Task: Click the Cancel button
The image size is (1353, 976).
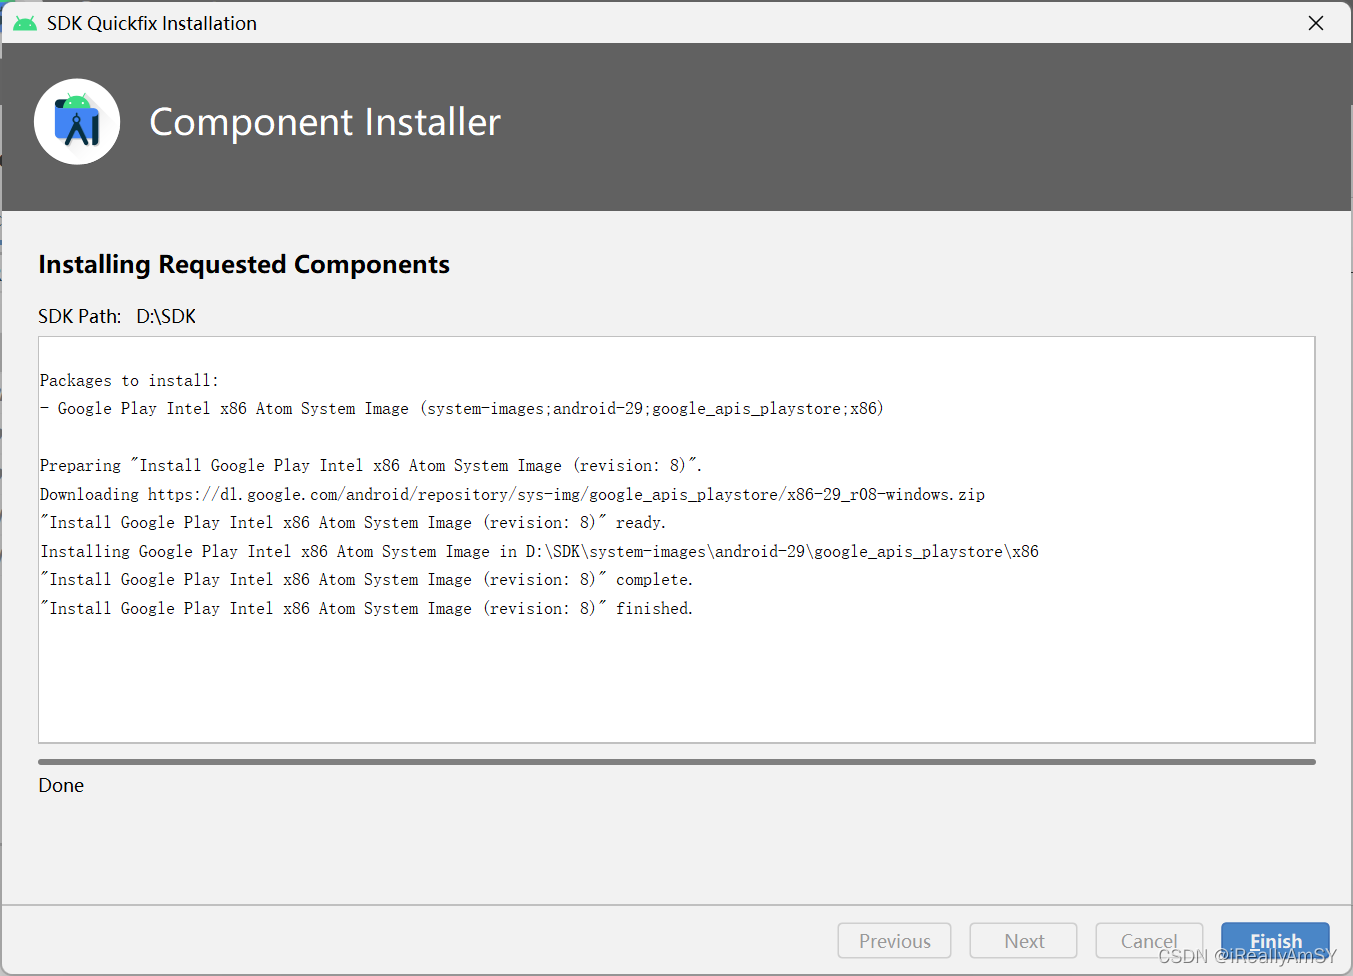Action: 1149,941
